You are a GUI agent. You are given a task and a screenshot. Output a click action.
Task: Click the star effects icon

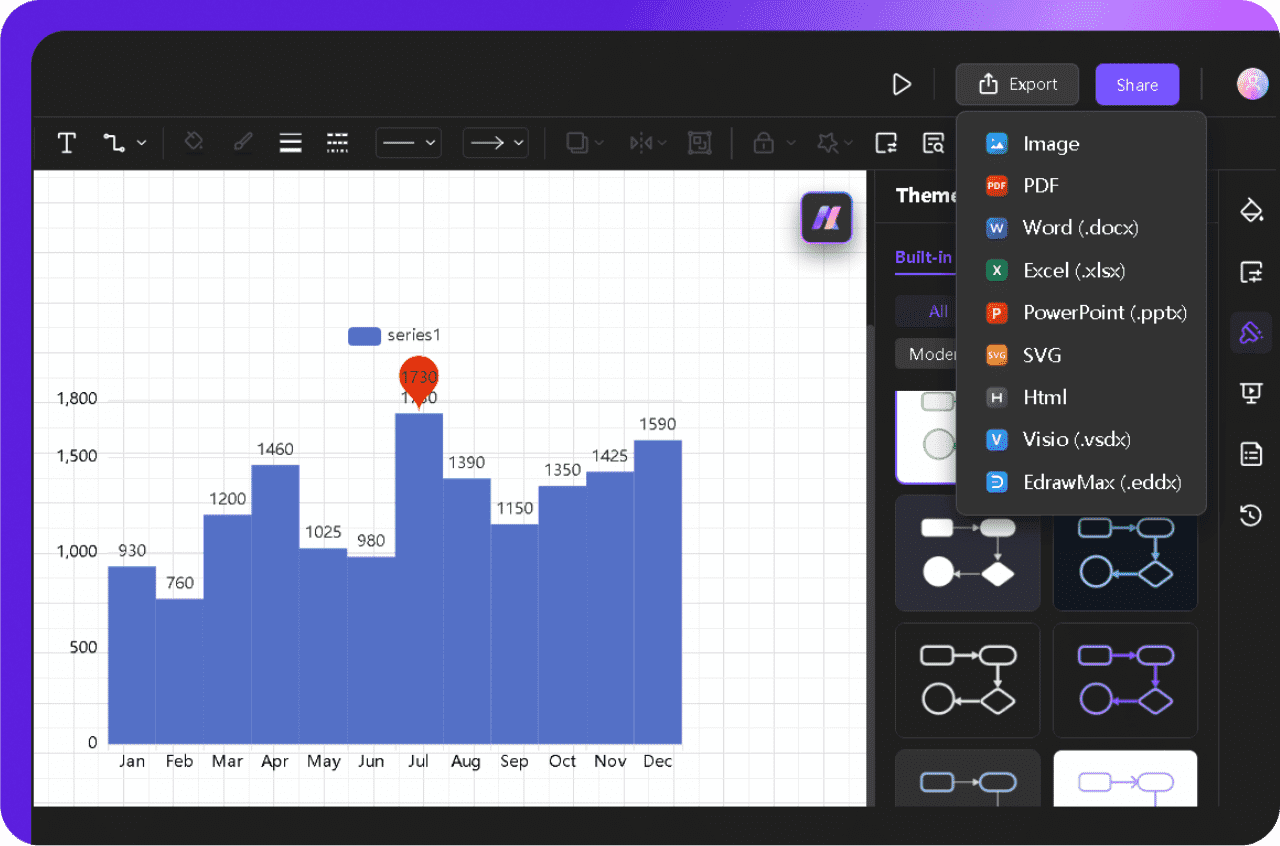pos(827,143)
